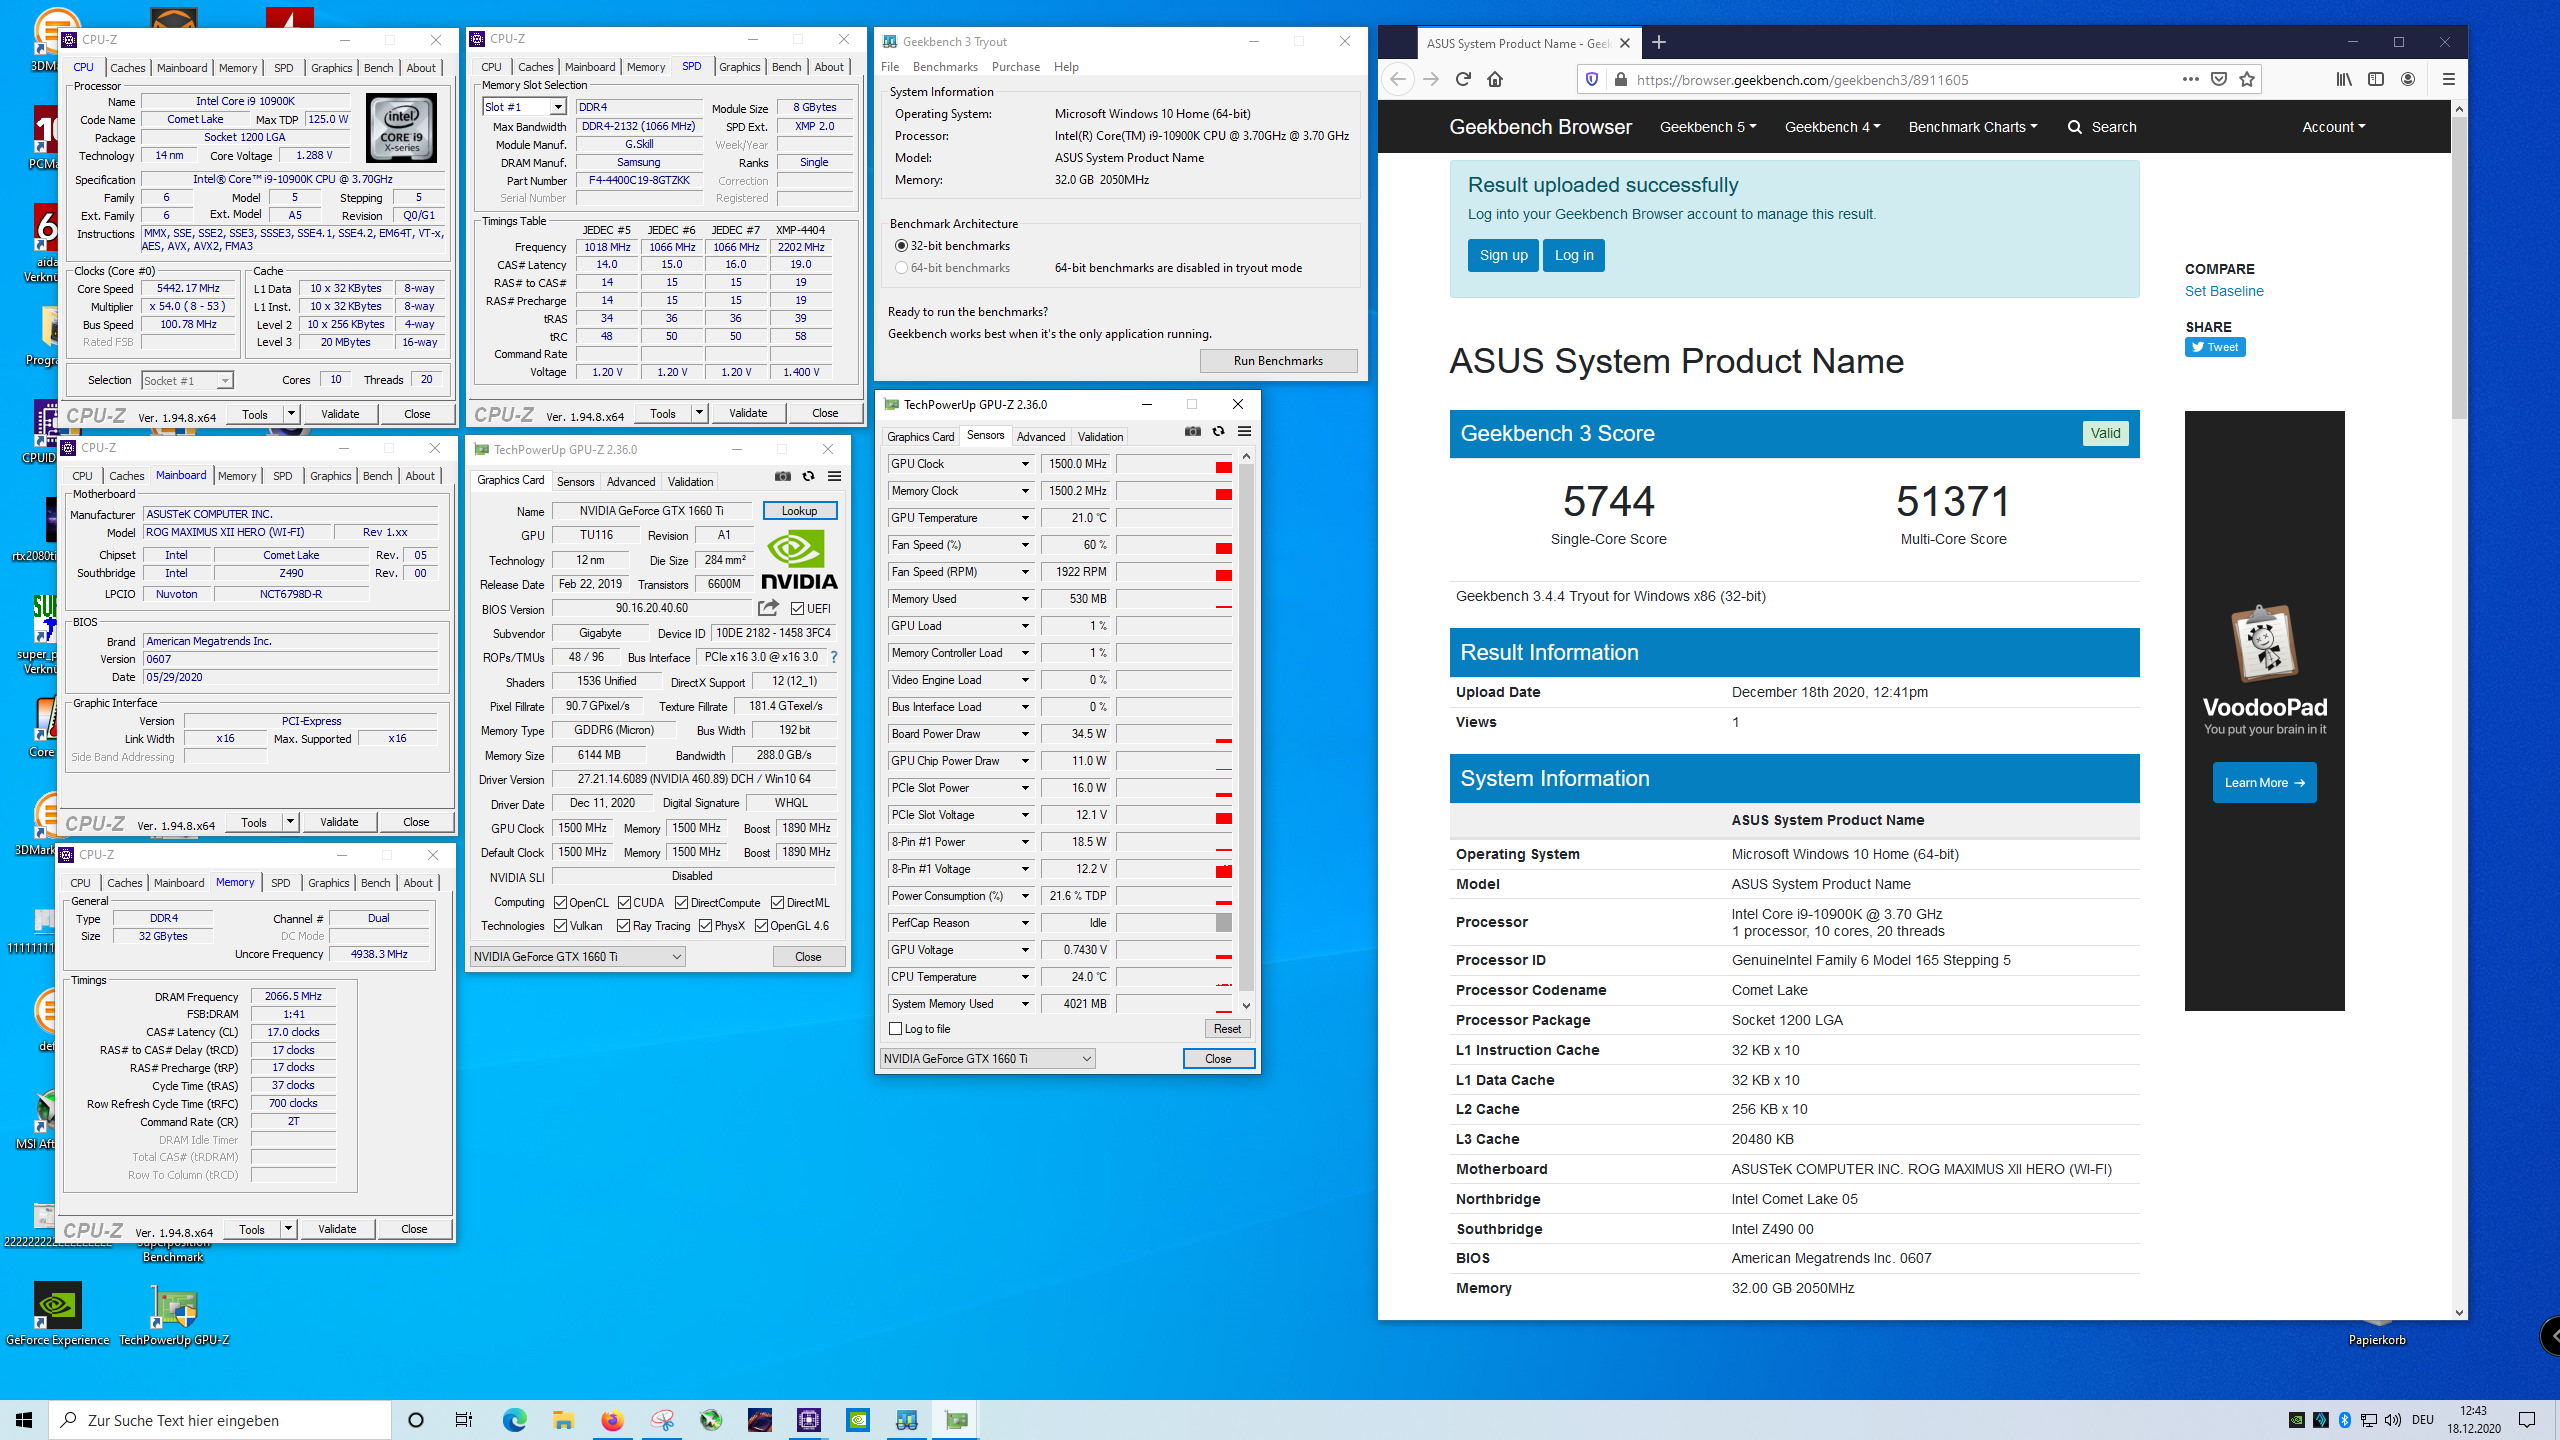Open the TechPowerUp GPU-Z desktop shortcut
The width and height of the screenshot is (2560, 1440).
[x=174, y=1314]
